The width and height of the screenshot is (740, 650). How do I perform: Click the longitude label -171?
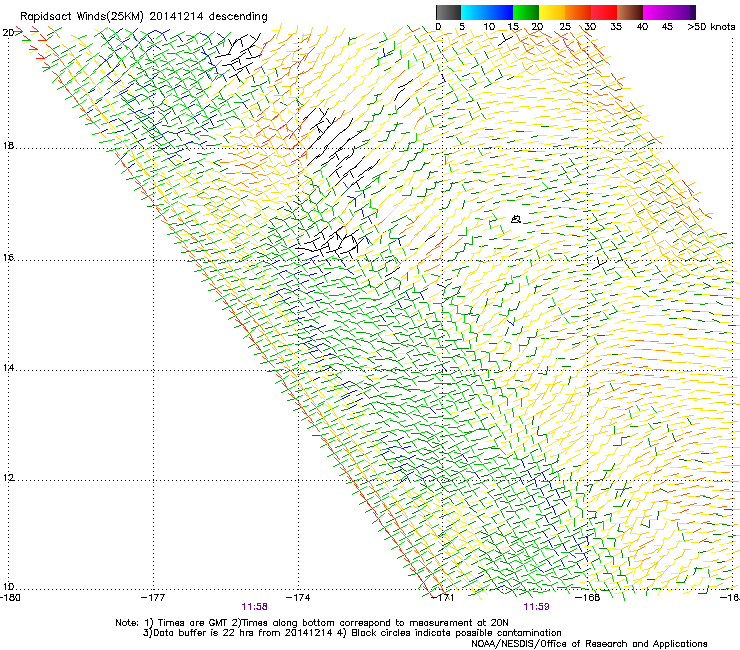click(x=443, y=598)
